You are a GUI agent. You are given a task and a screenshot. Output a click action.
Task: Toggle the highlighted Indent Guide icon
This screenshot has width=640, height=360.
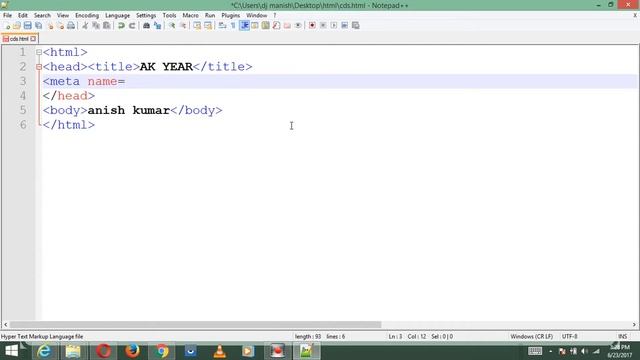[x=244, y=25]
